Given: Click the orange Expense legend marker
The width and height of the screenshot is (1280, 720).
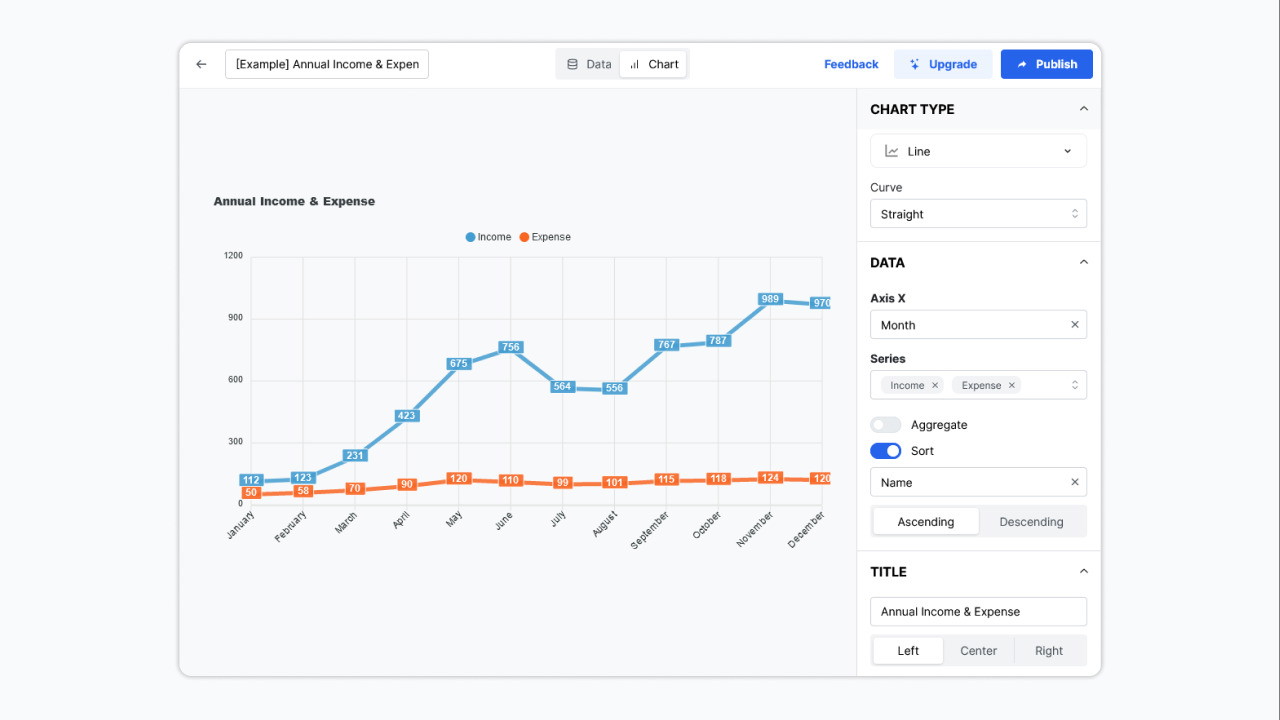Looking at the screenshot, I should 524,237.
